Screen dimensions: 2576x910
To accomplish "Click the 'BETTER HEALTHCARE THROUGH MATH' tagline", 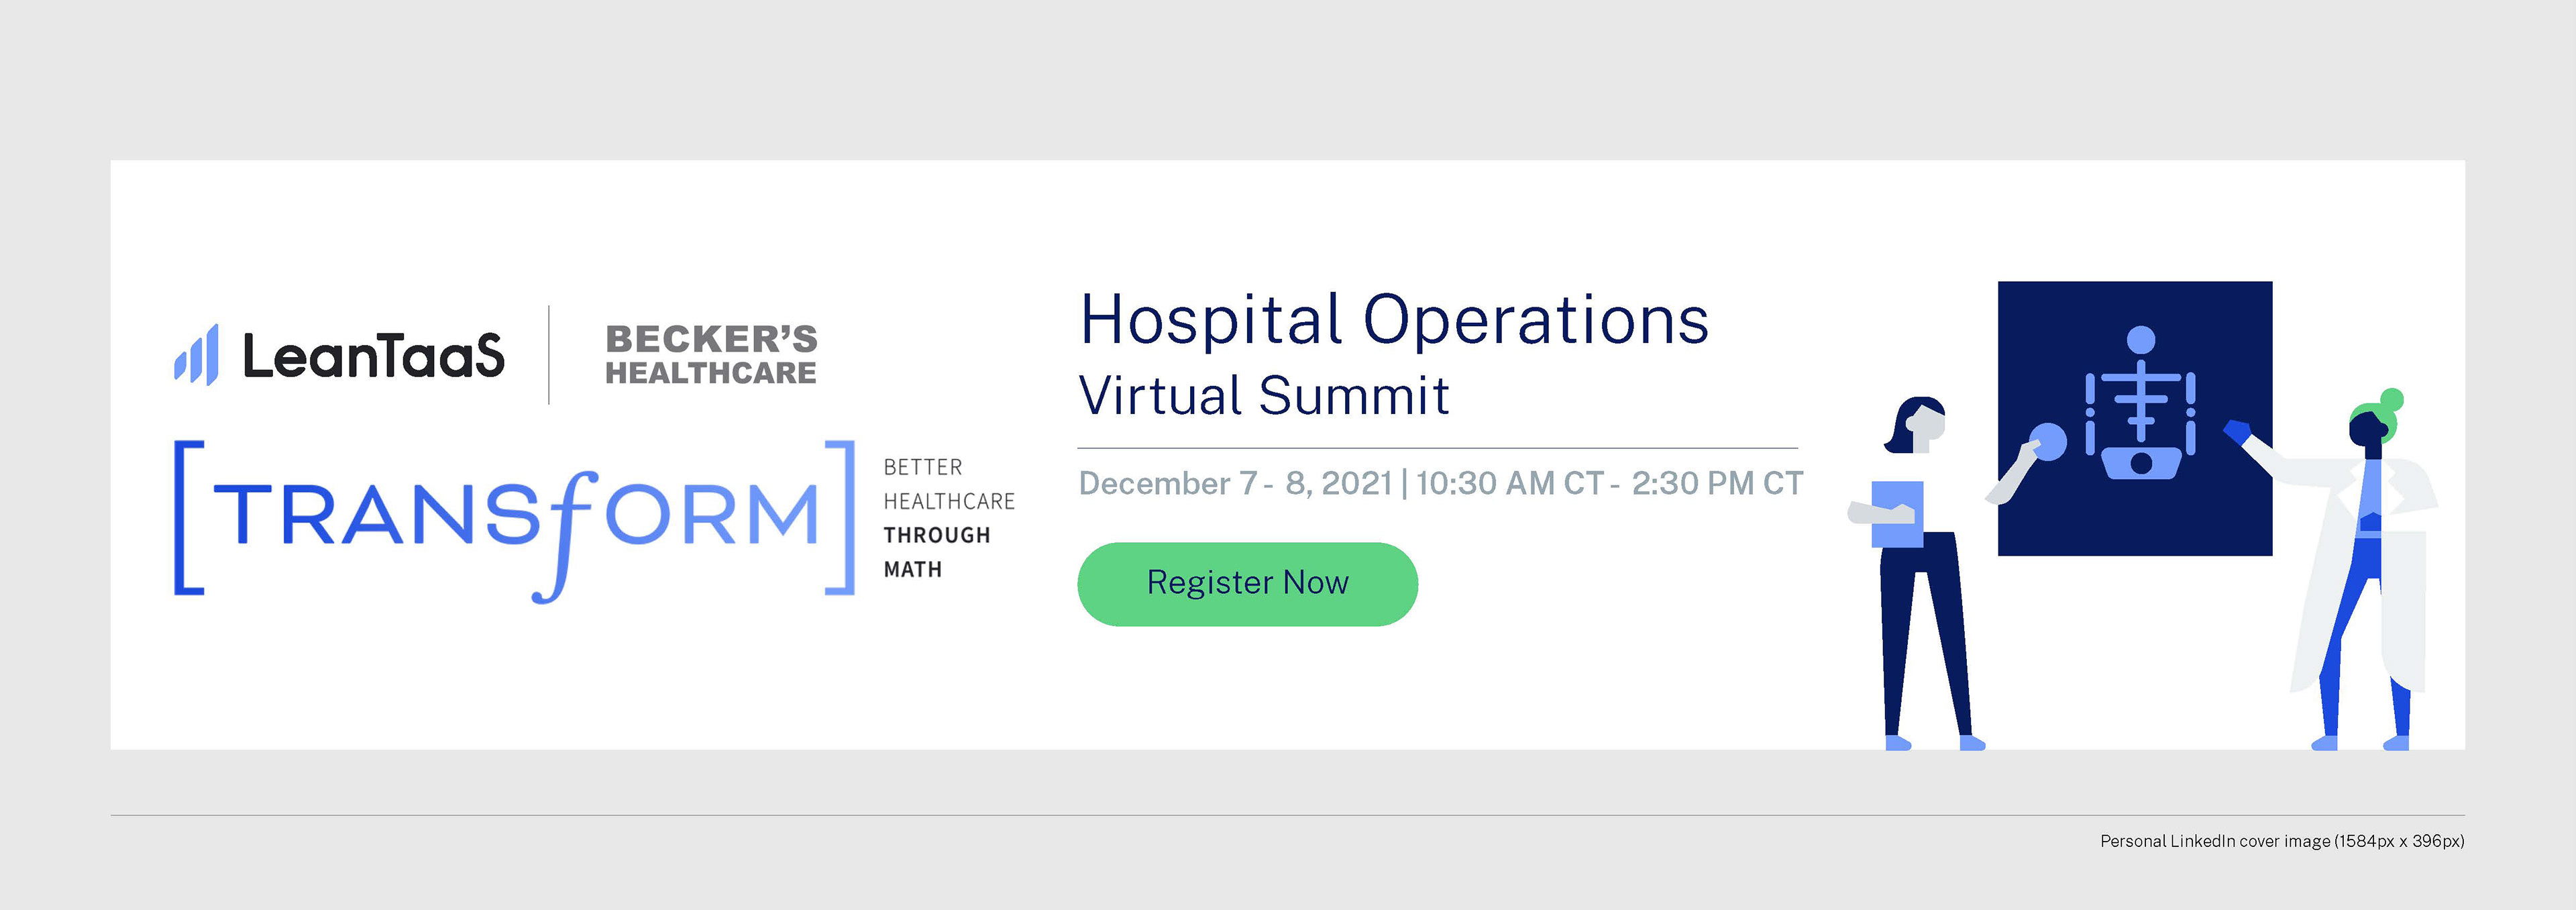I will tap(949, 518).
